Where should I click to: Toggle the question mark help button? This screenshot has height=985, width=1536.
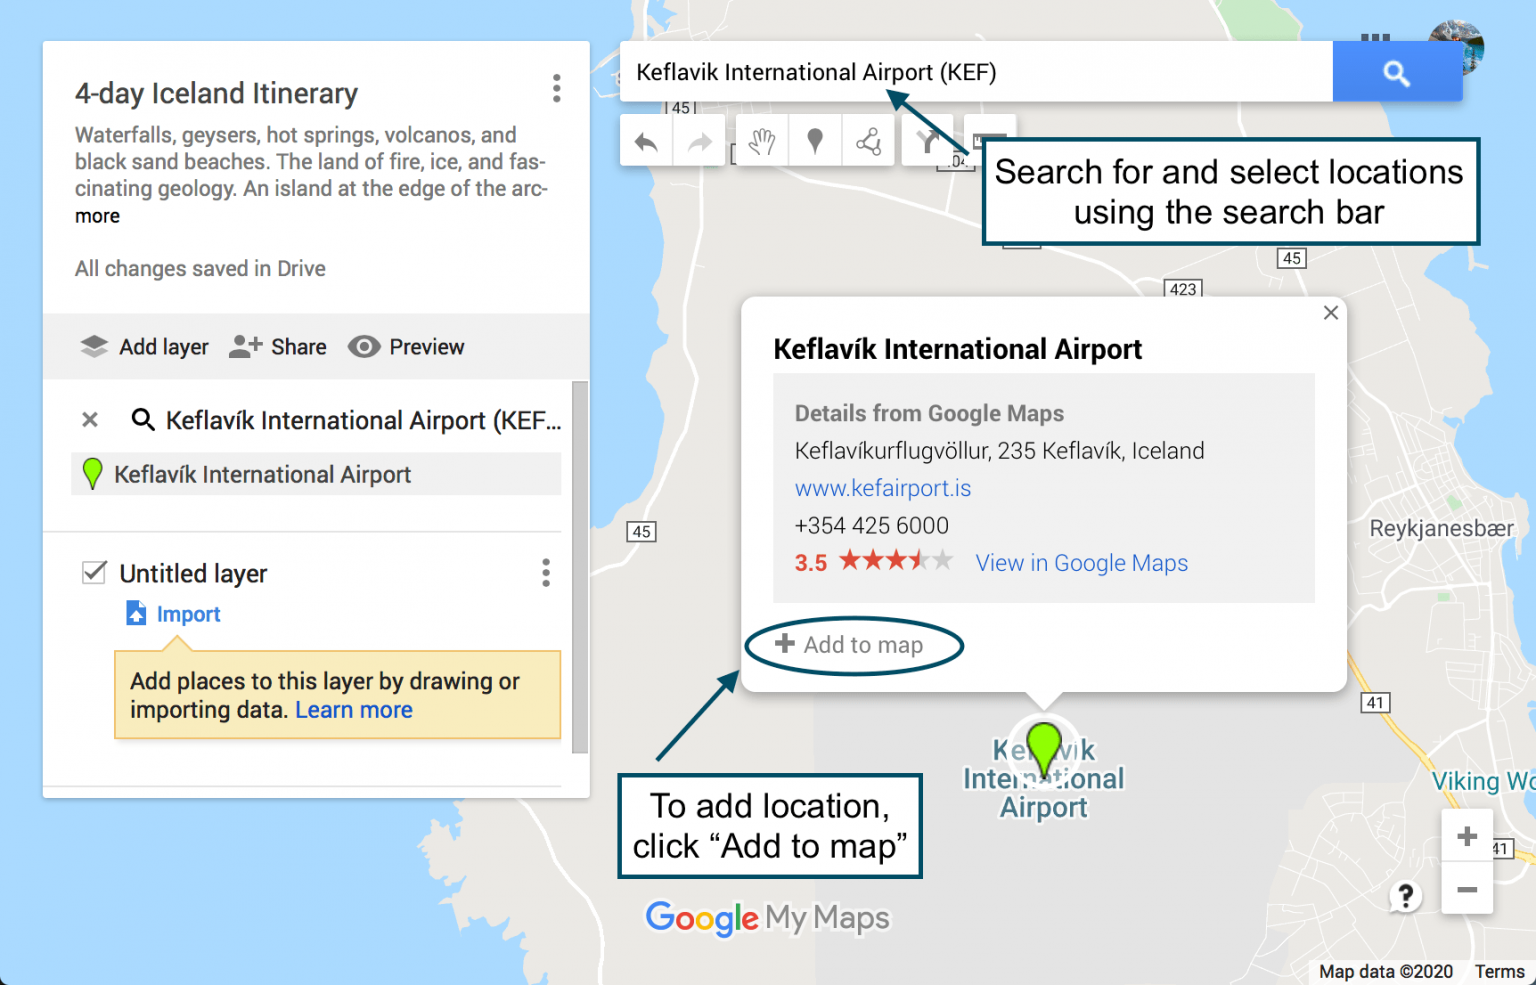(1406, 896)
